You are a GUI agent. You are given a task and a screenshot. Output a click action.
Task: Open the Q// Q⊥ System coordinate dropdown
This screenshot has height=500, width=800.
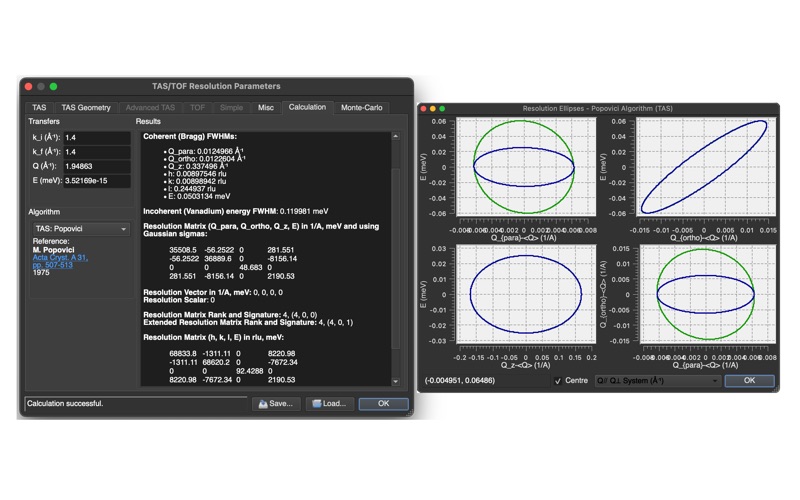(658, 381)
